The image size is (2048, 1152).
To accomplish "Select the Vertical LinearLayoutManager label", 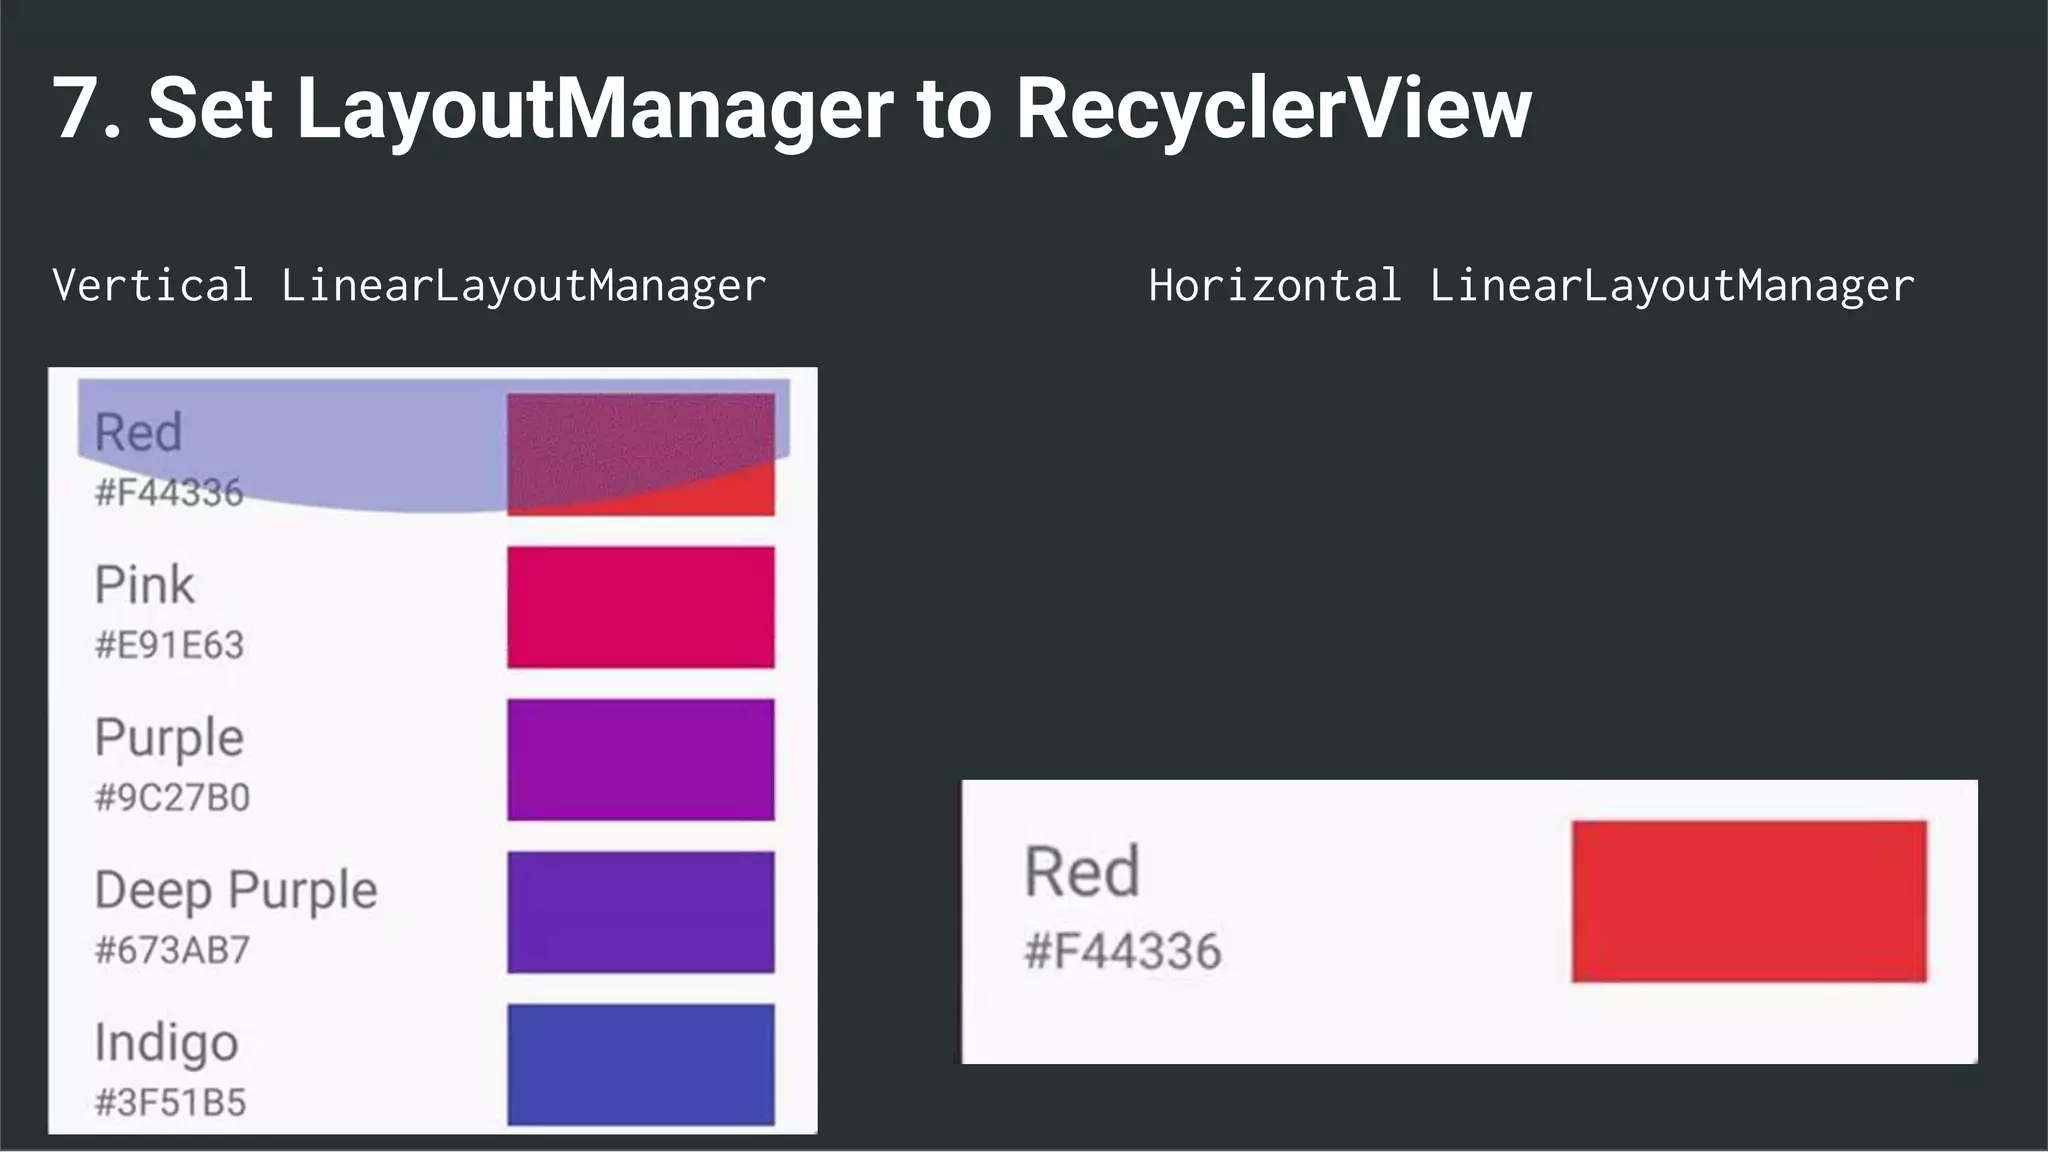I will (409, 286).
